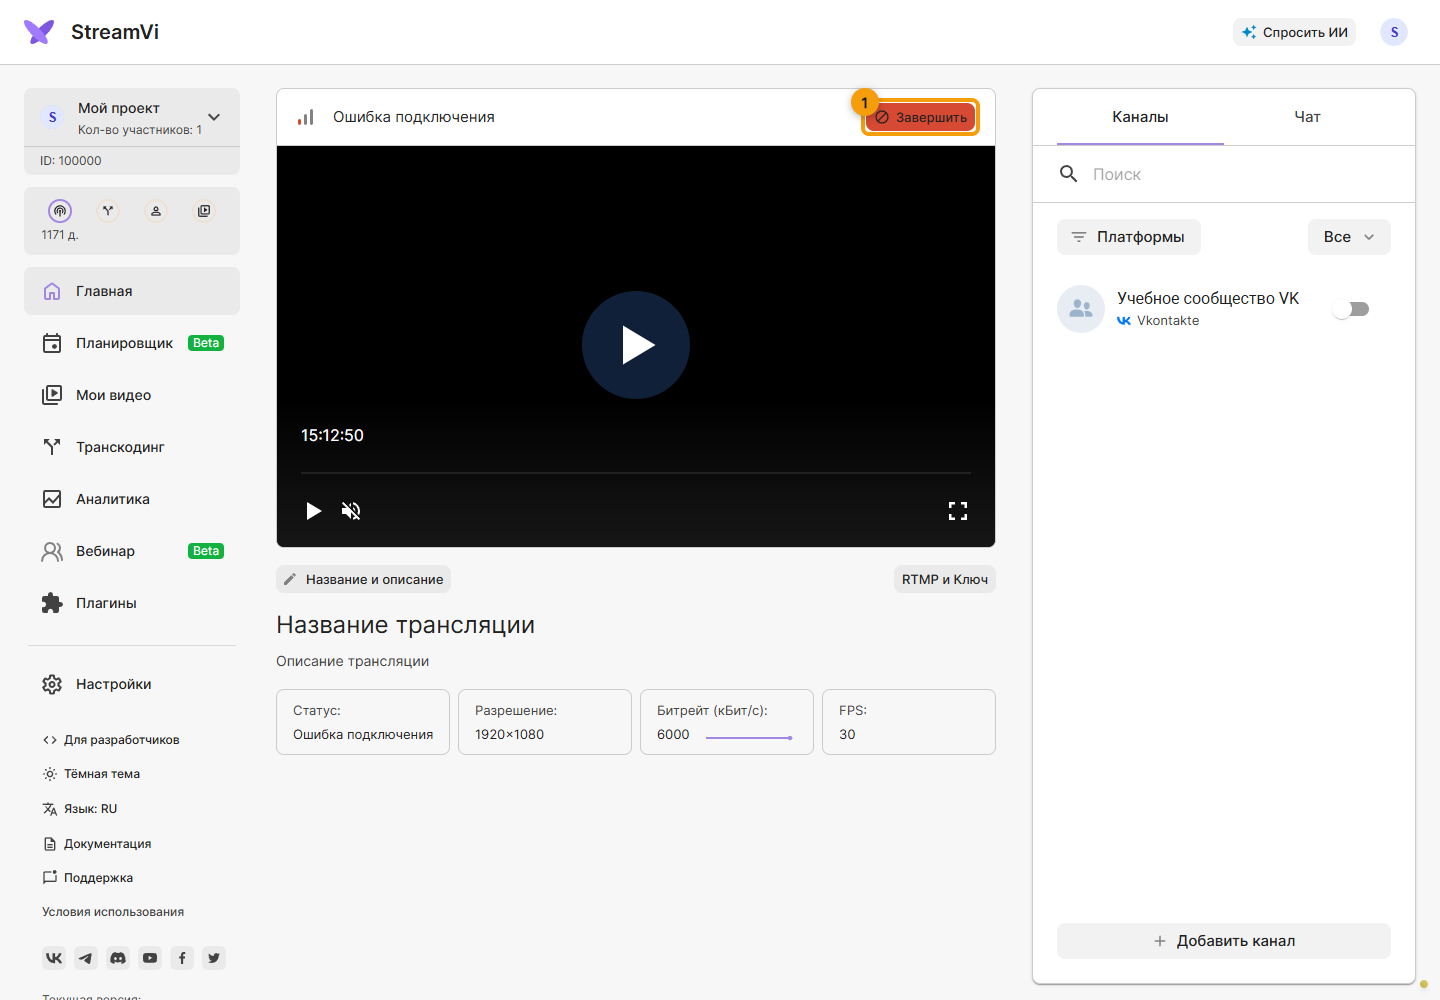Click the Учебное сообщество VK channel avatar

[x=1081, y=309]
